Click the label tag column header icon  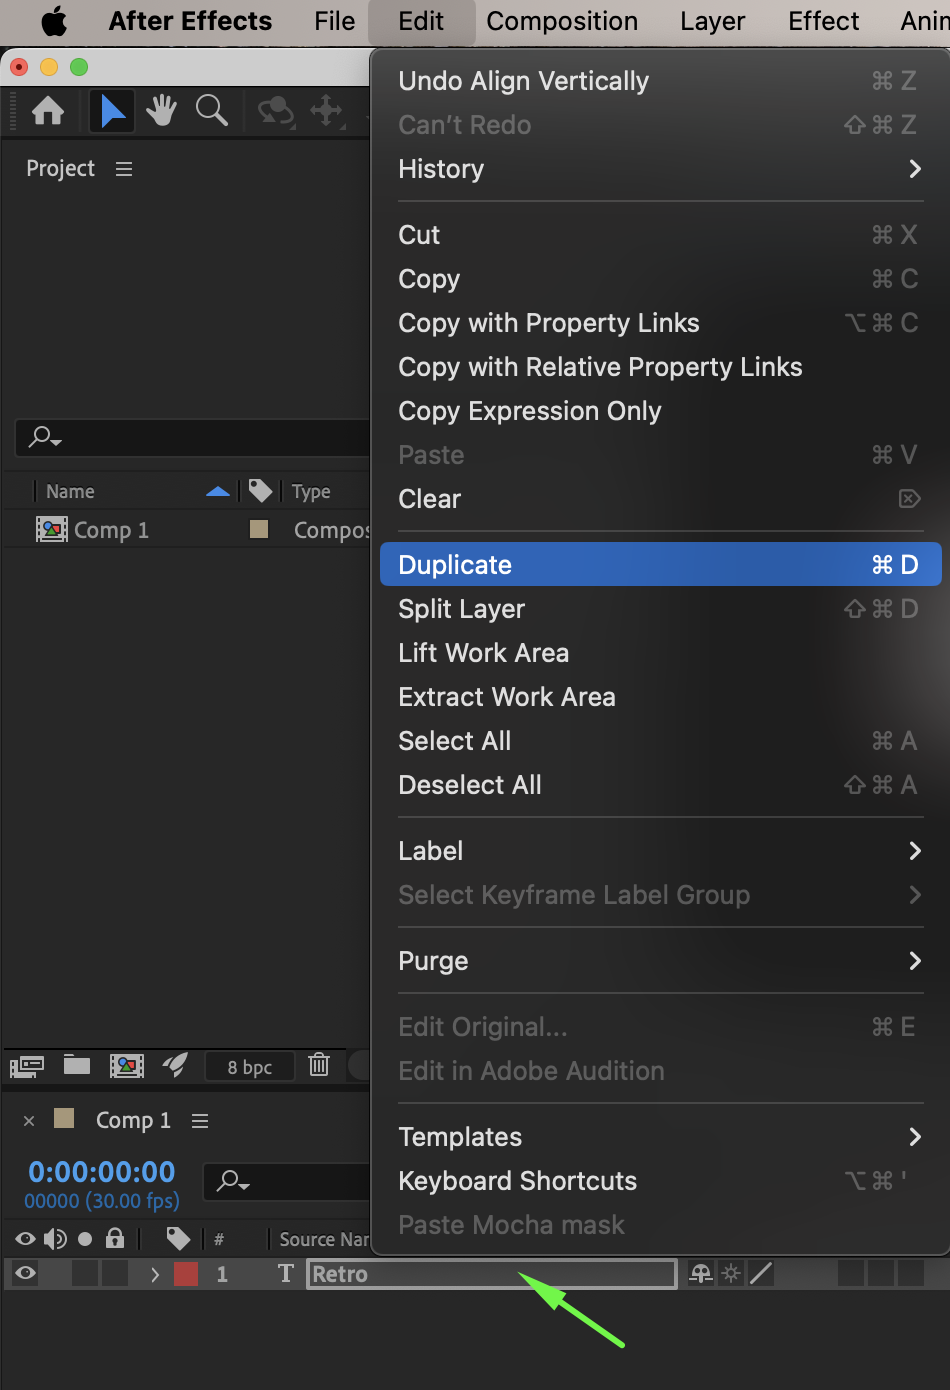pos(260,490)
